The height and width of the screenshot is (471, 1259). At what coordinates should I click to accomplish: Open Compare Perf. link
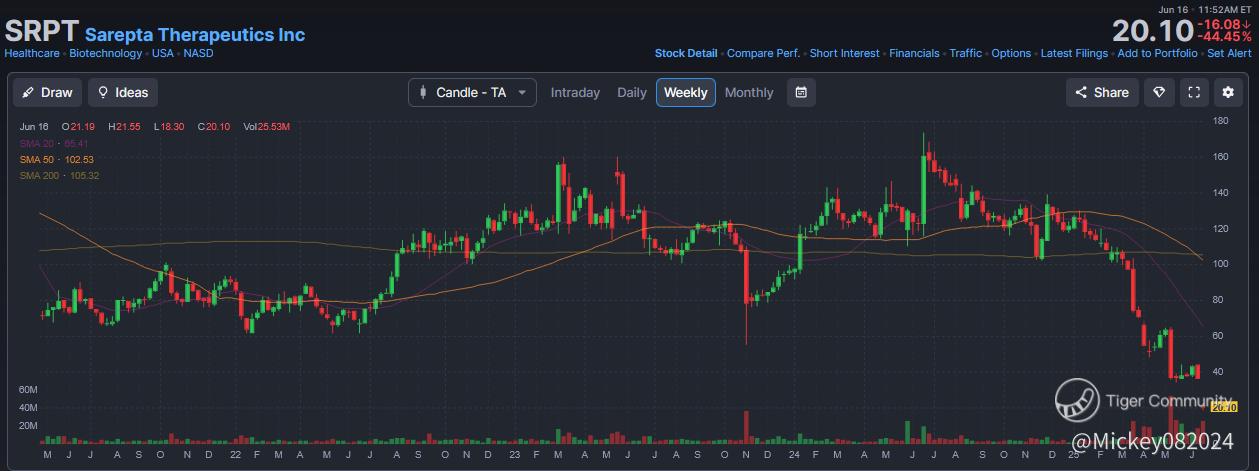click(763, 53)
